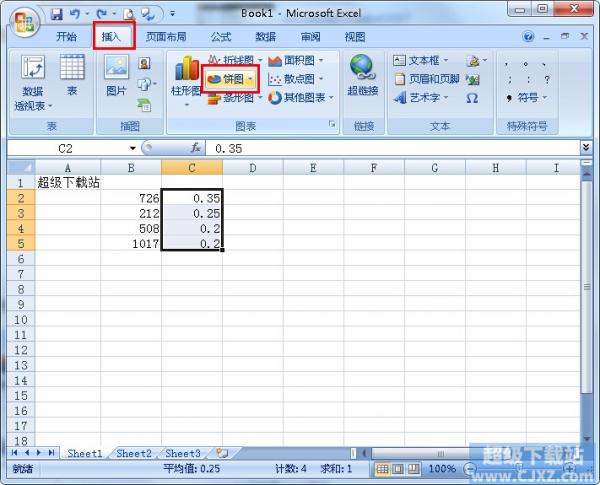
Task: Open the PivotTable (数据透视表) tool
Action: [x=33, y=82]
